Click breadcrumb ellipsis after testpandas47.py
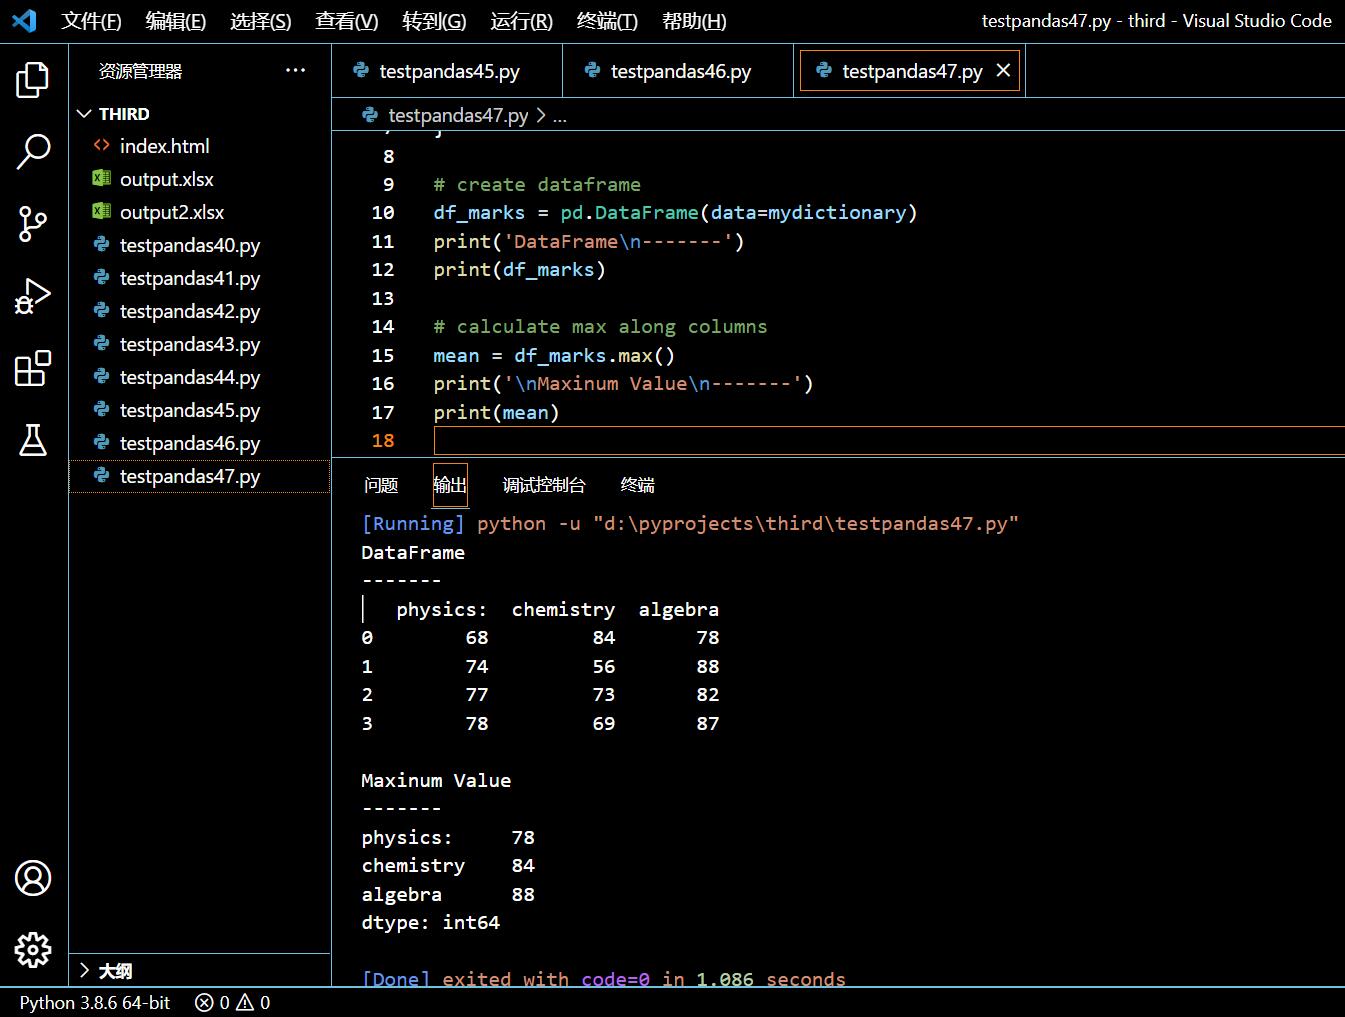 pos(560,116)
